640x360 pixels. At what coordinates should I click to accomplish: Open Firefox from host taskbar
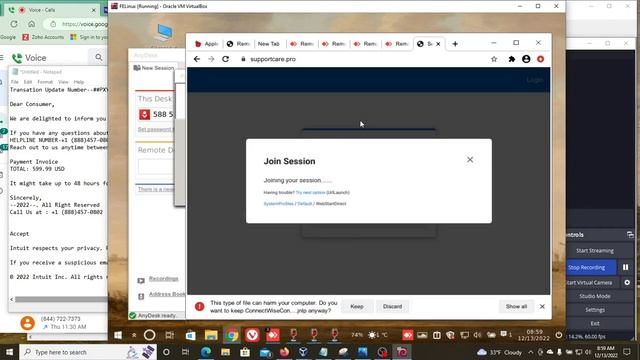tap(284, 352)
